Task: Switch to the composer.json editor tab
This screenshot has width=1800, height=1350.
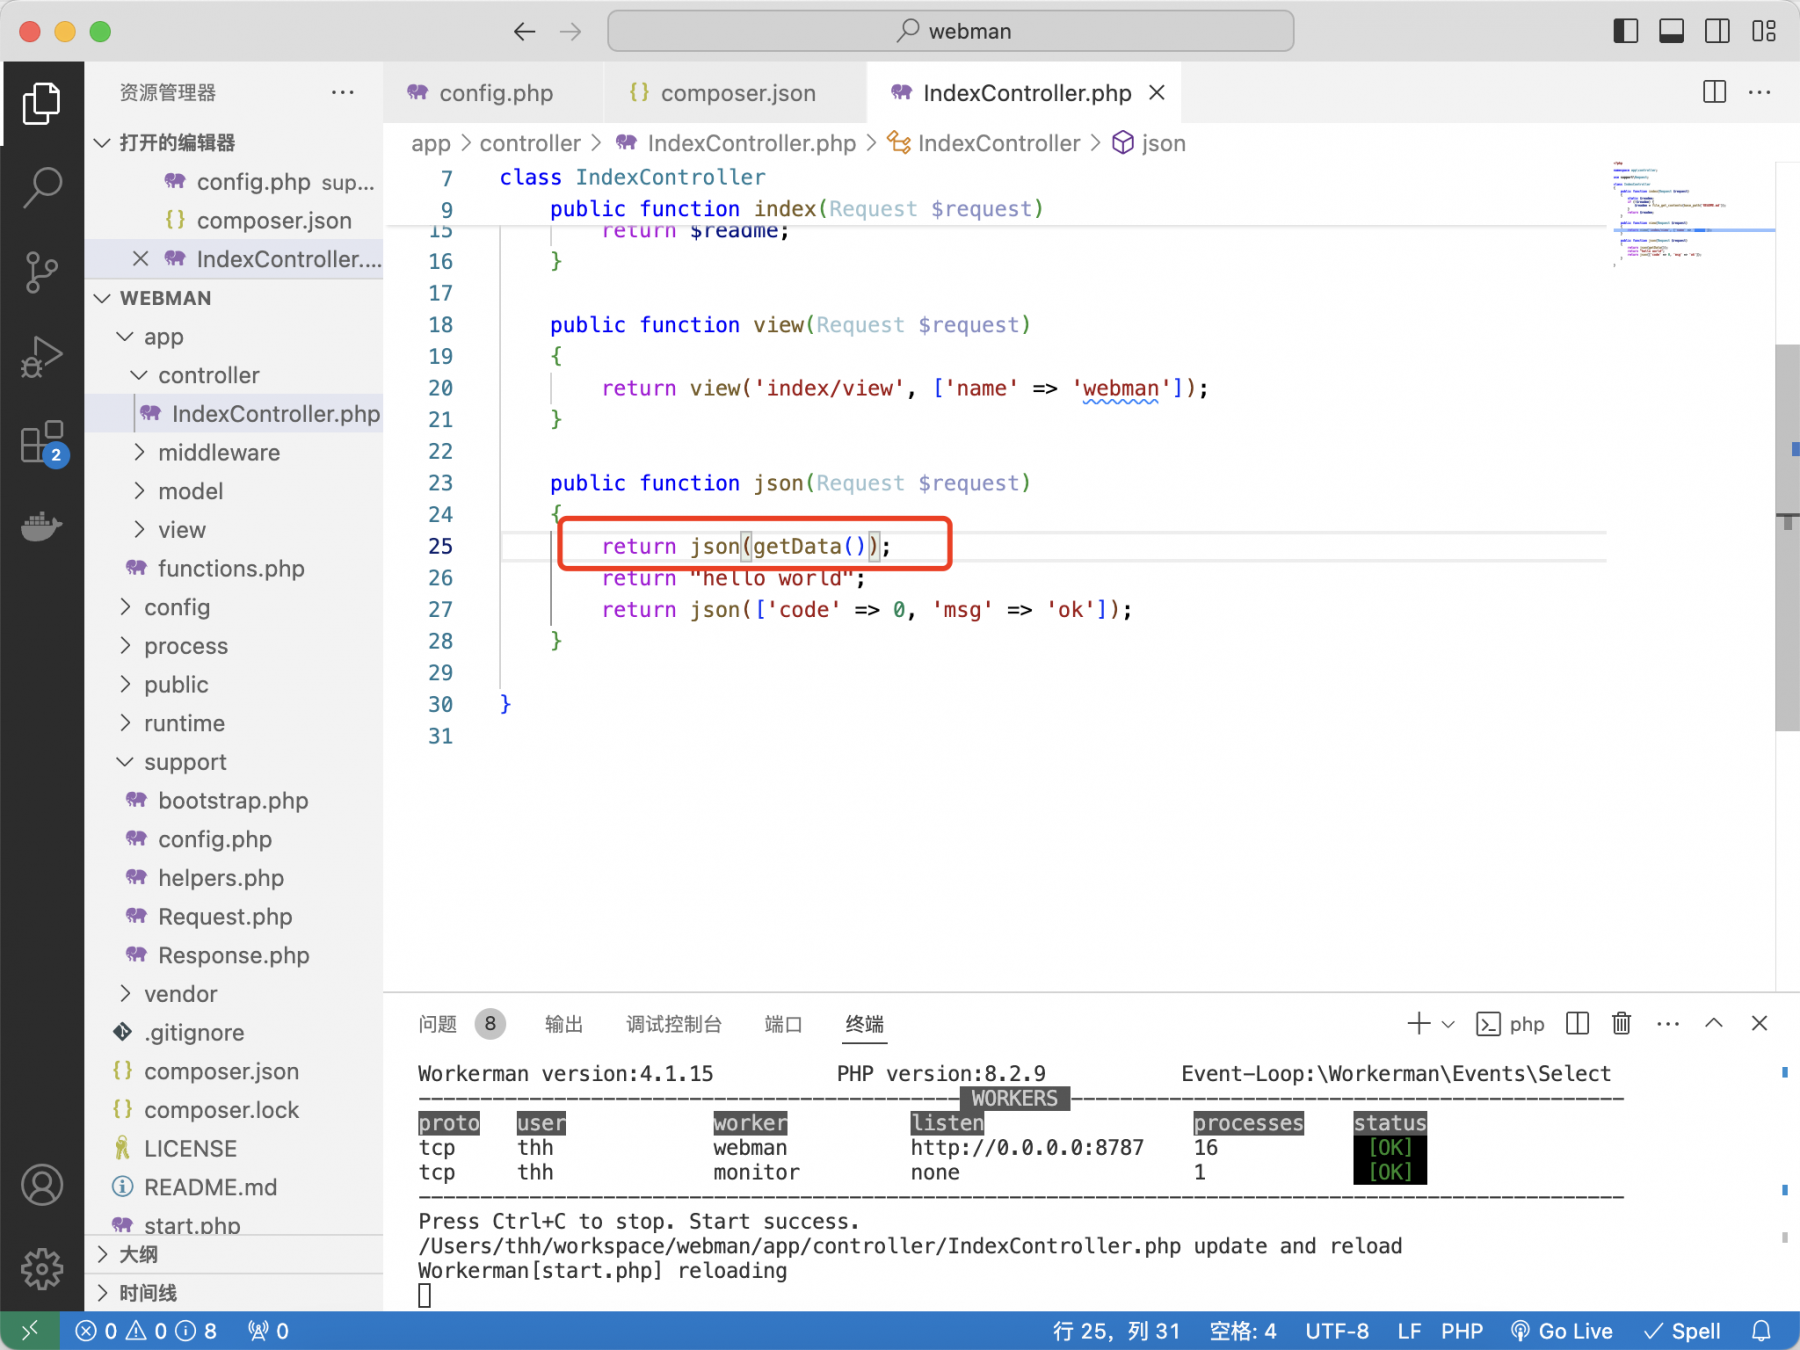Action: click(736, 93)
